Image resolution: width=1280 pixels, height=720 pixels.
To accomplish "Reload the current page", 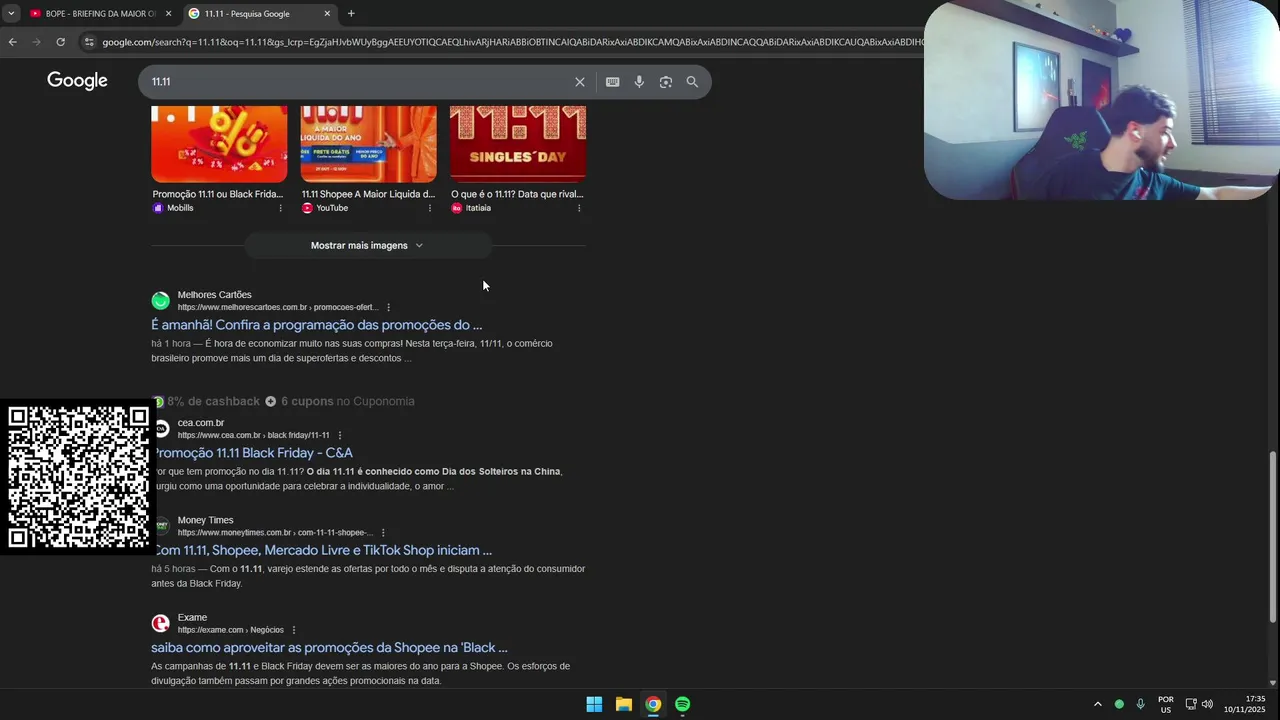I will 60,42.
